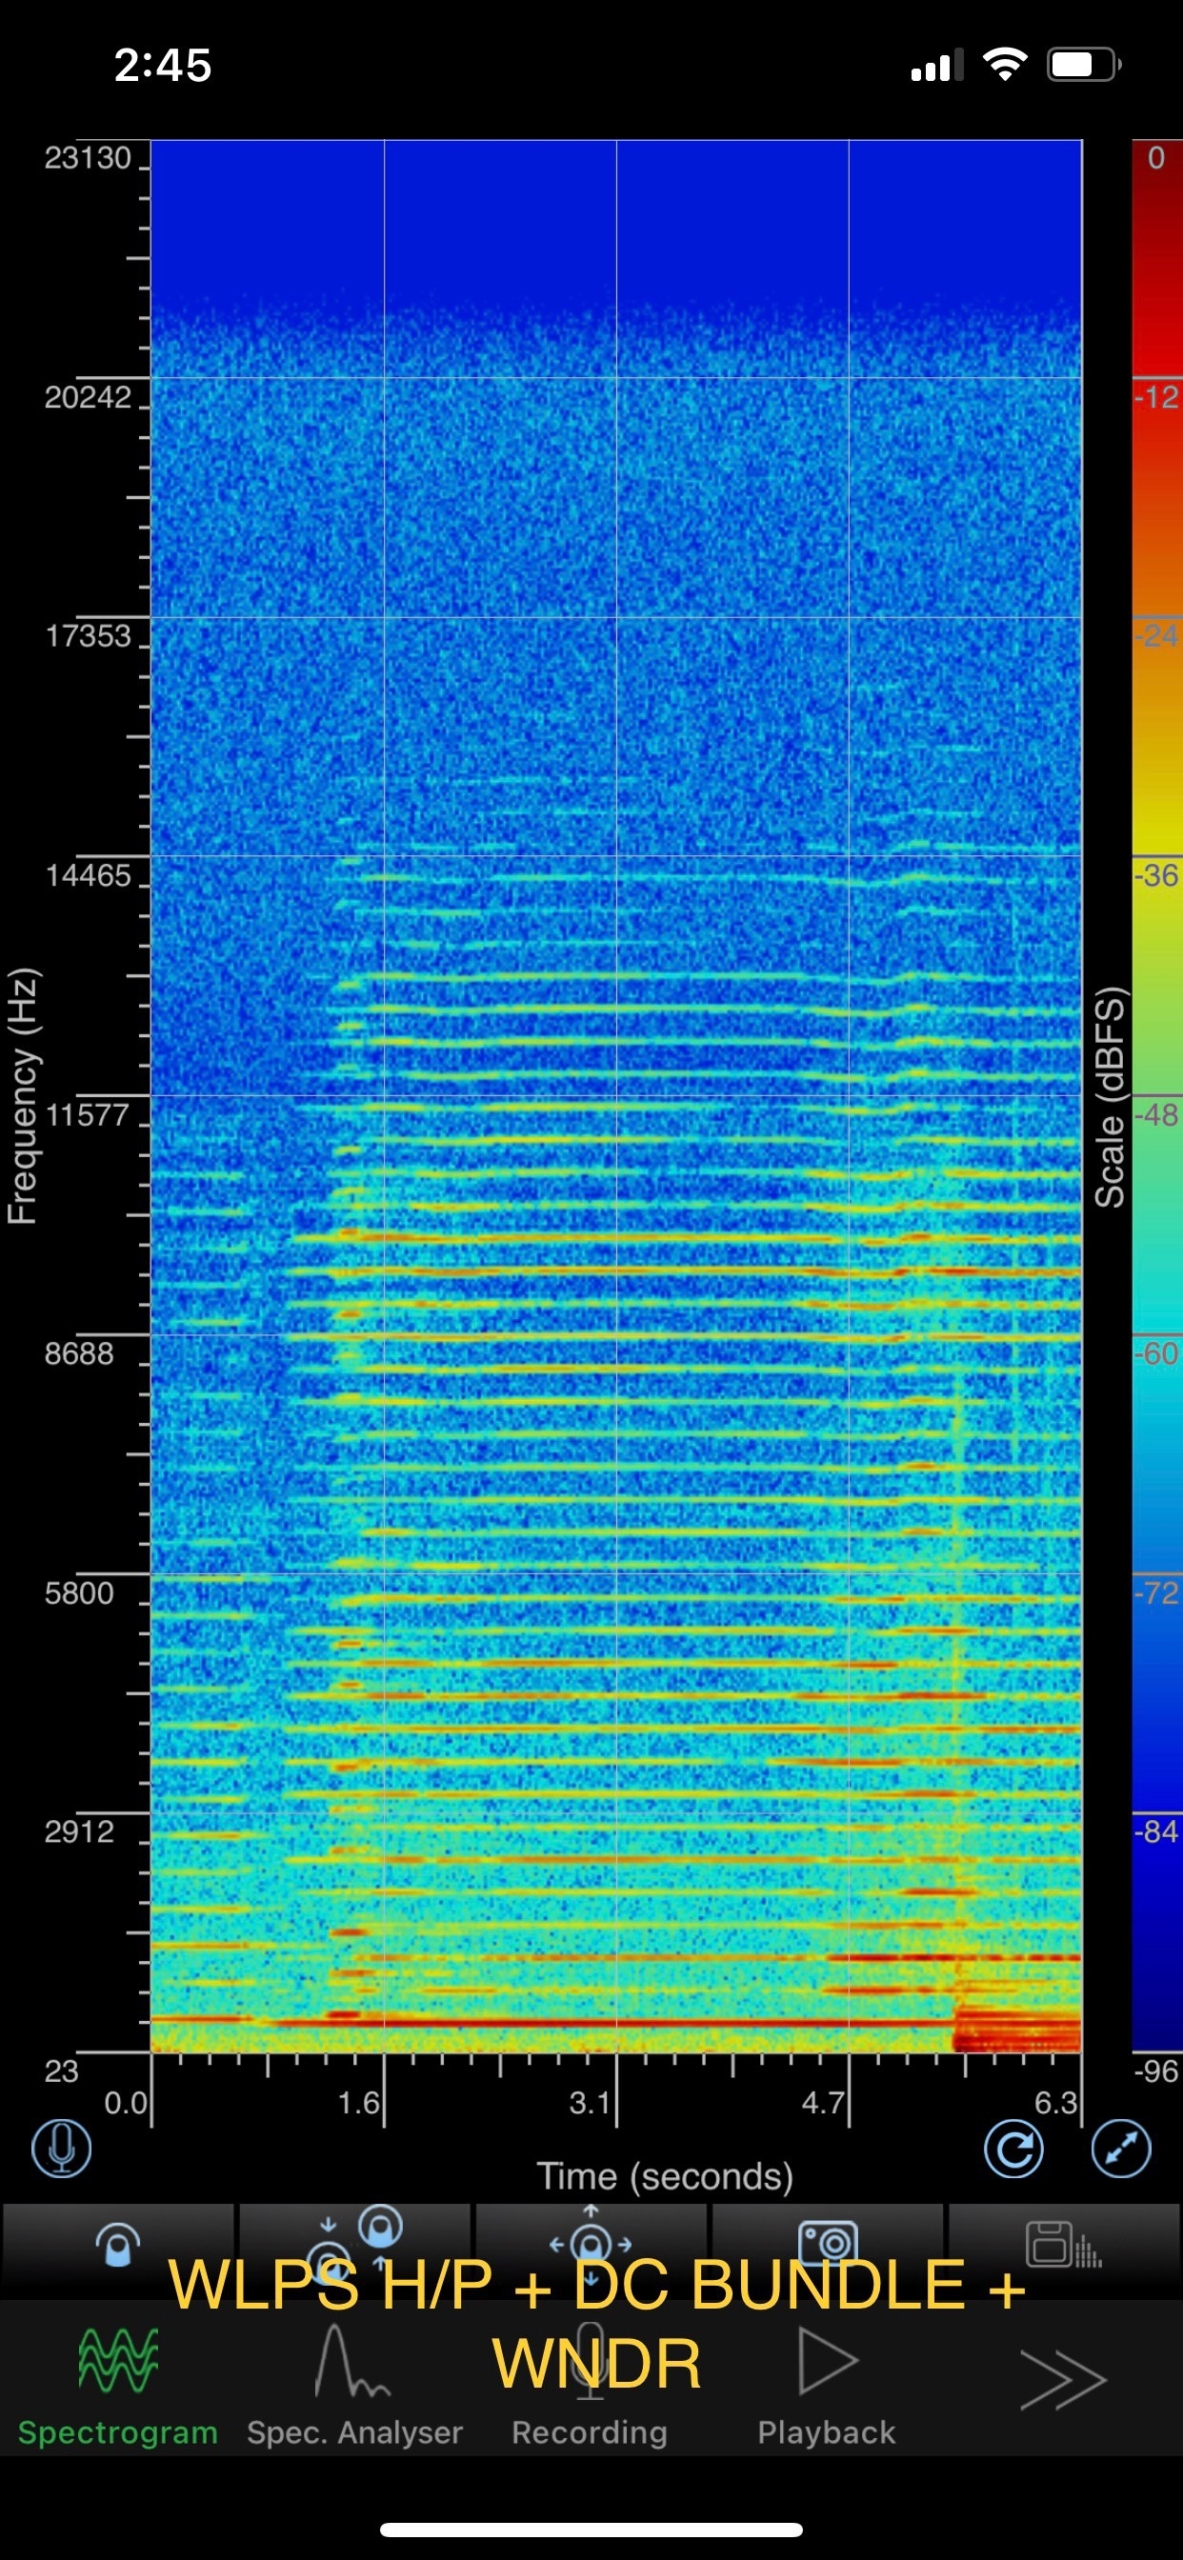The width and height of the screenshot is (1183, 2560).
Task: Expand more tabs with double chevron
Action: point(1063,2380)
